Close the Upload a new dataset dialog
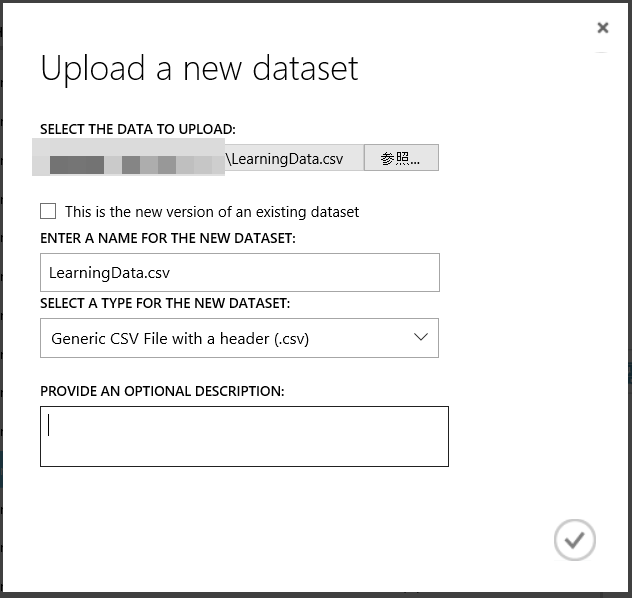 click(x=603, y=27)
